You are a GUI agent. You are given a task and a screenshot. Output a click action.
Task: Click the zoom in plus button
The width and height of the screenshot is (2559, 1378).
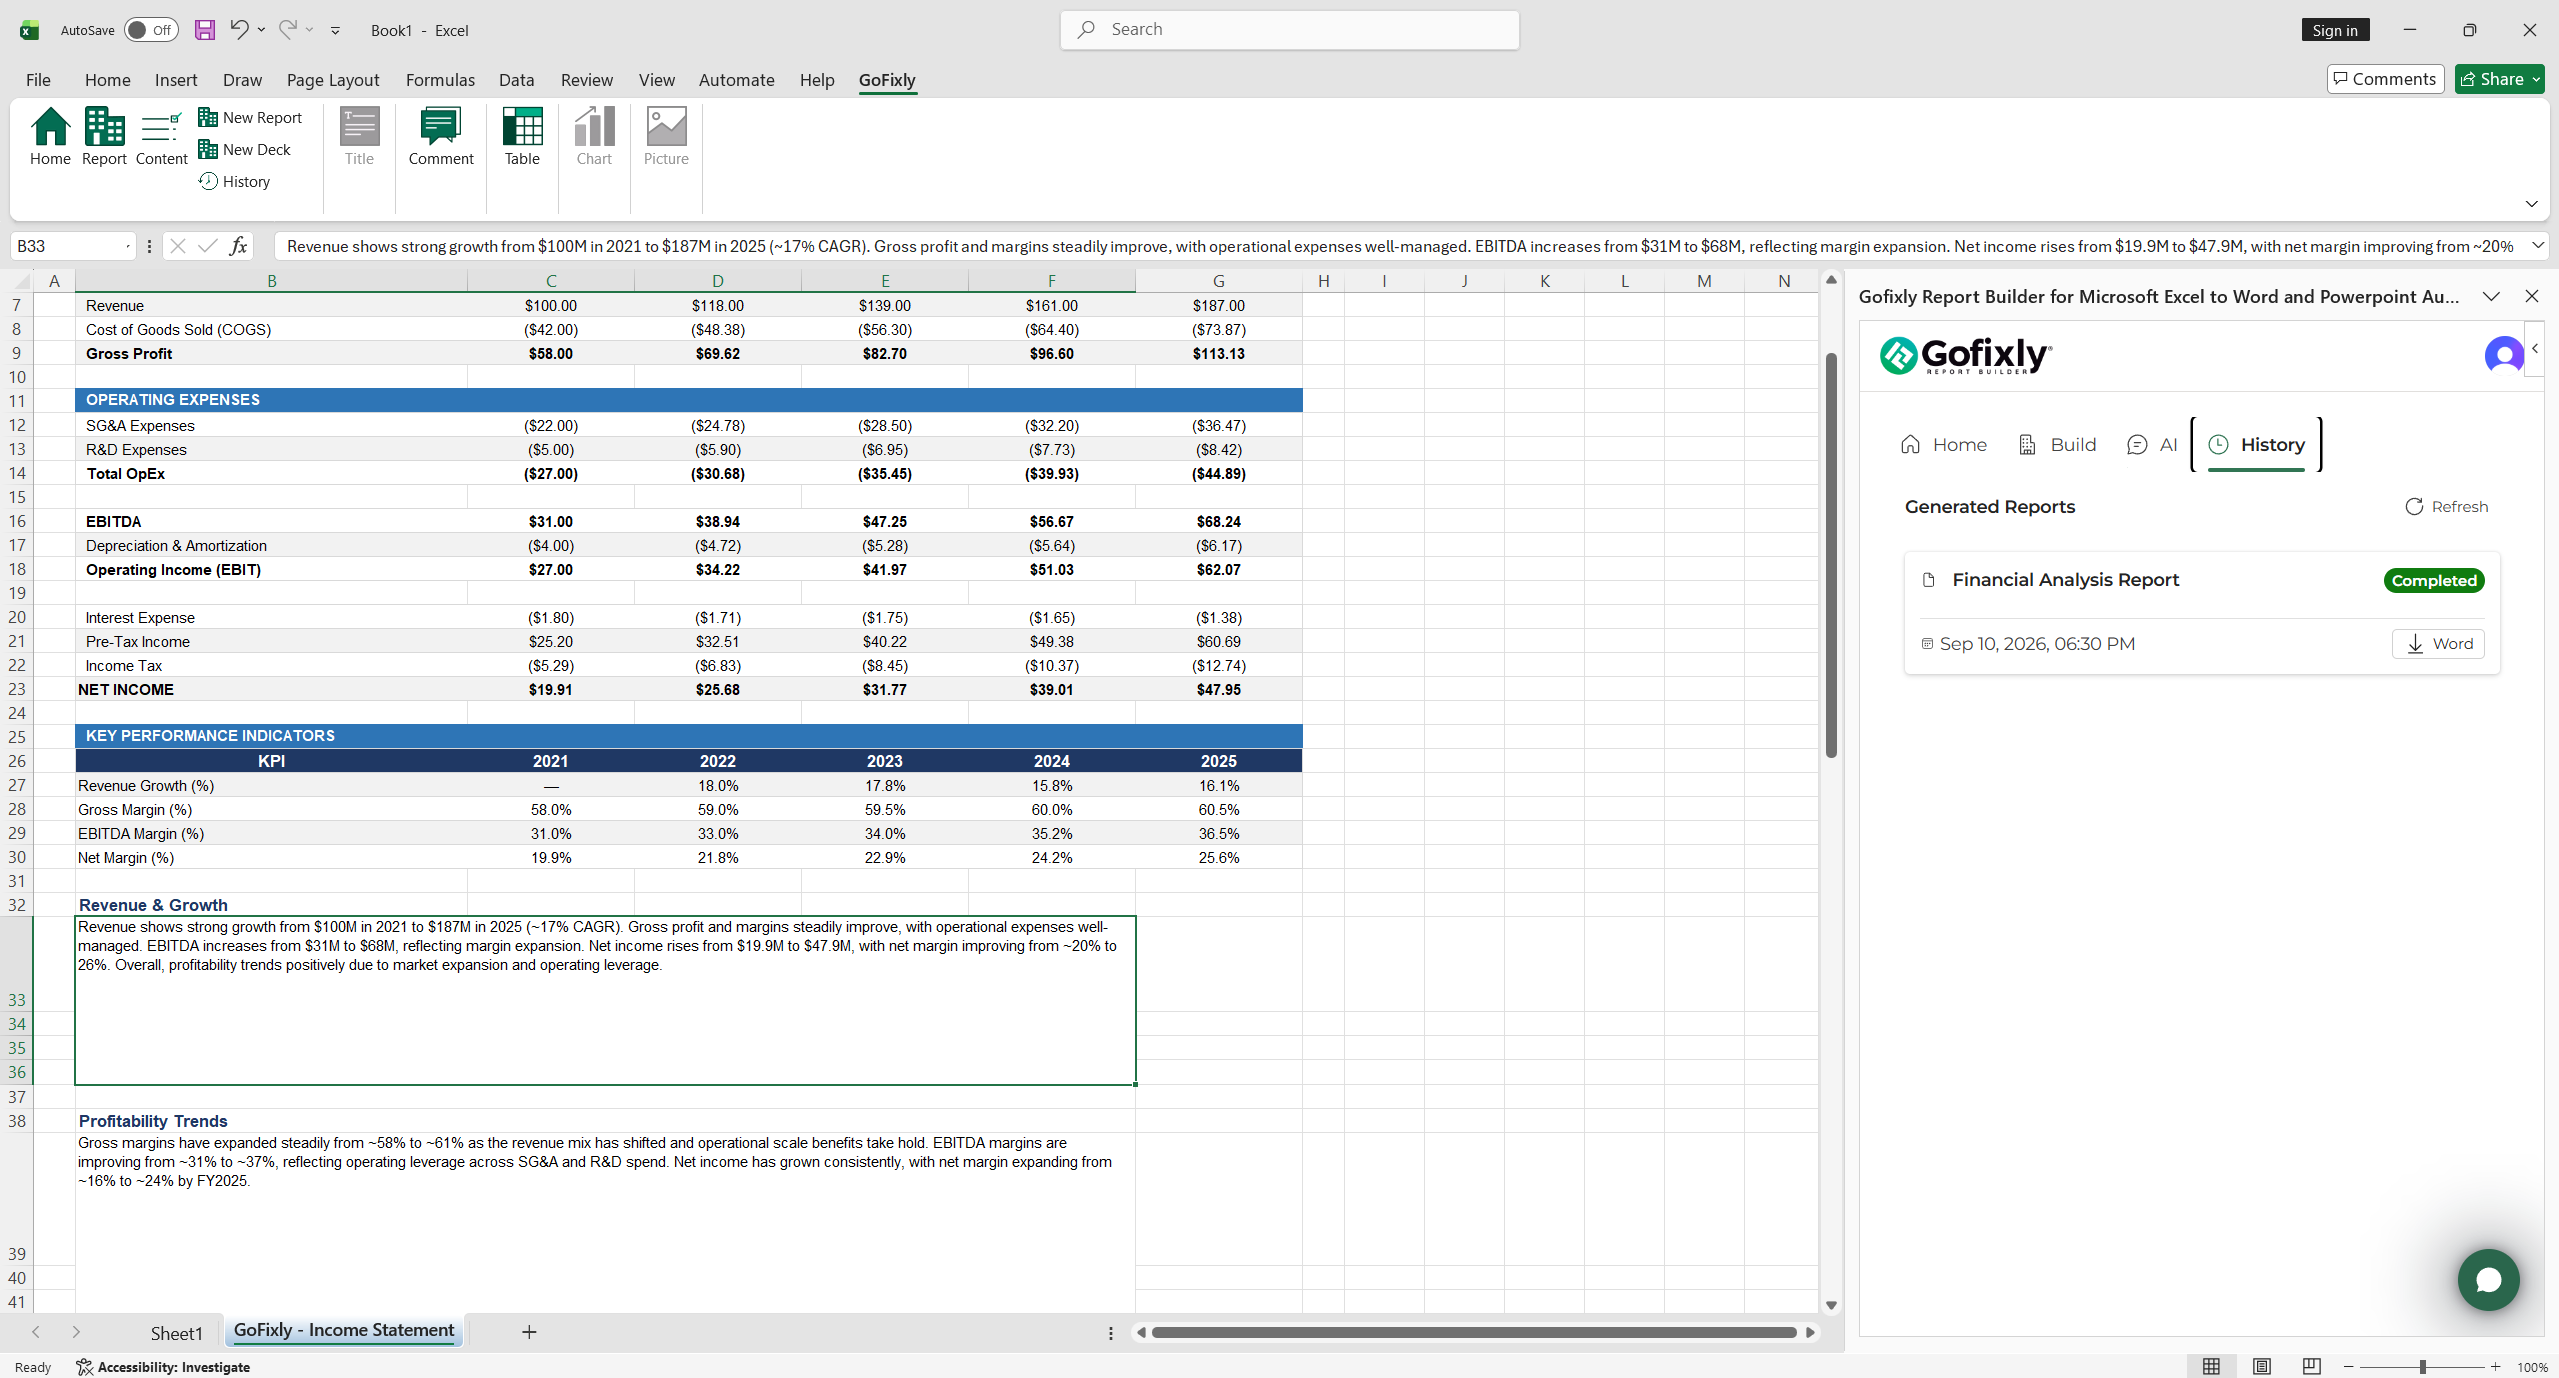click(2495, 1366)
